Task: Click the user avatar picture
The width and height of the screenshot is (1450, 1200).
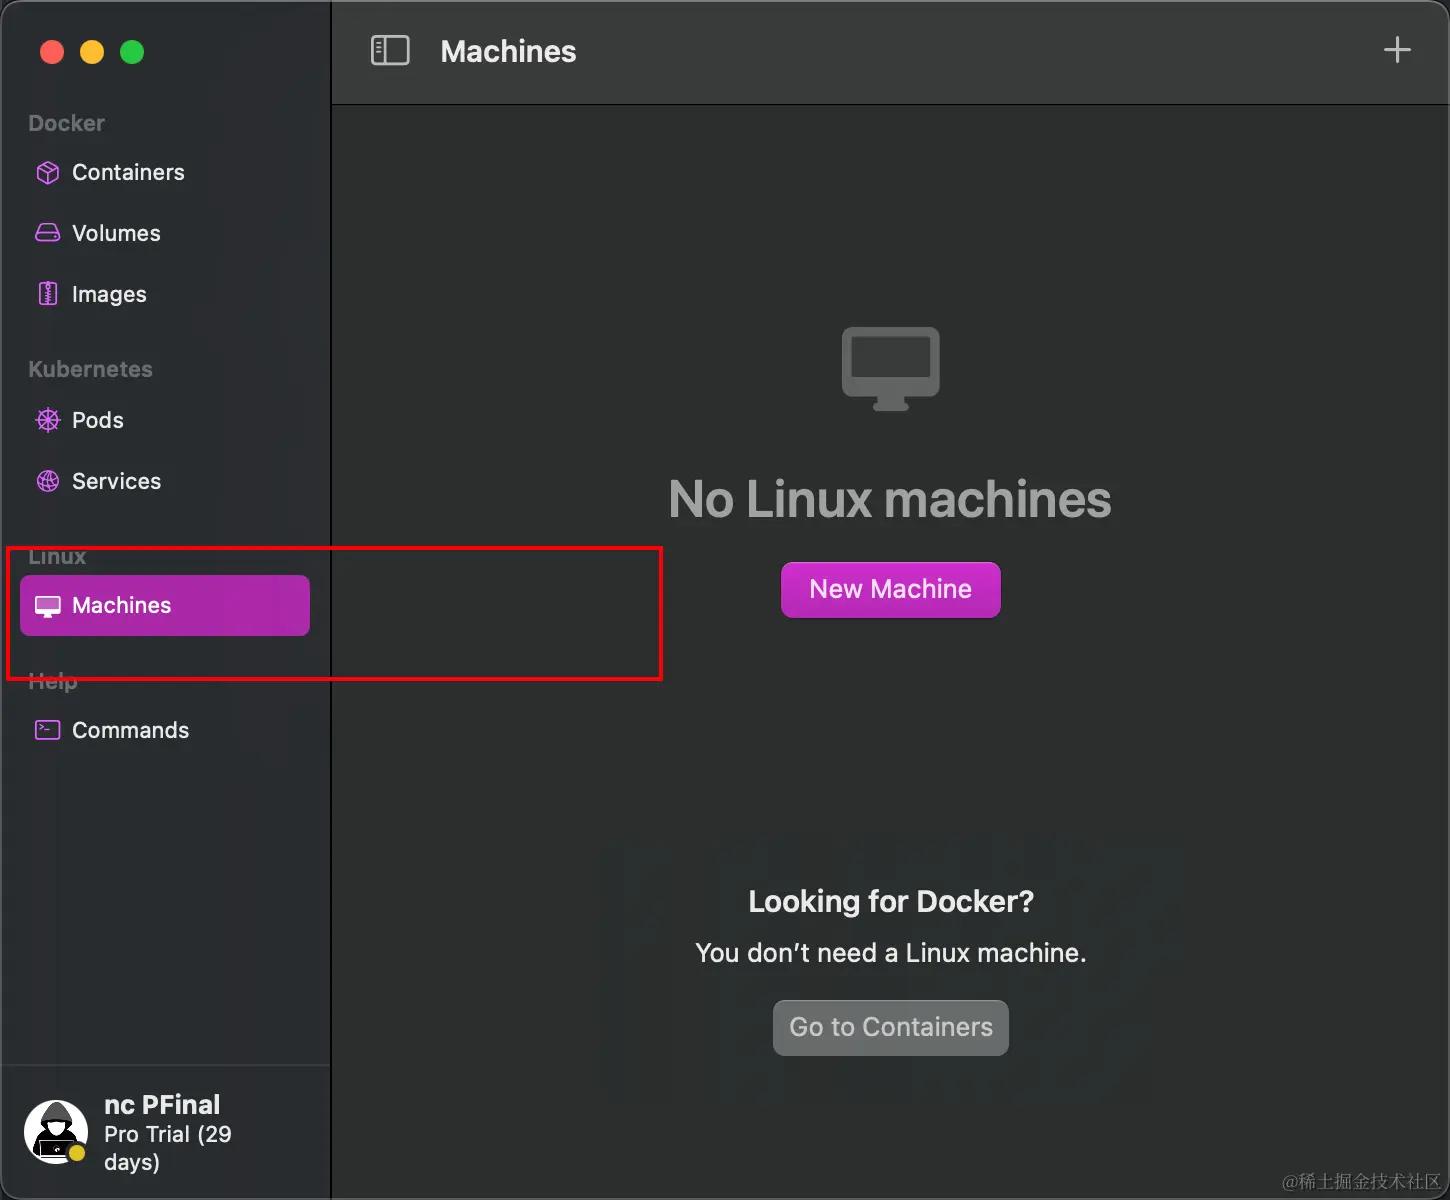Action: click(55, 1132)
